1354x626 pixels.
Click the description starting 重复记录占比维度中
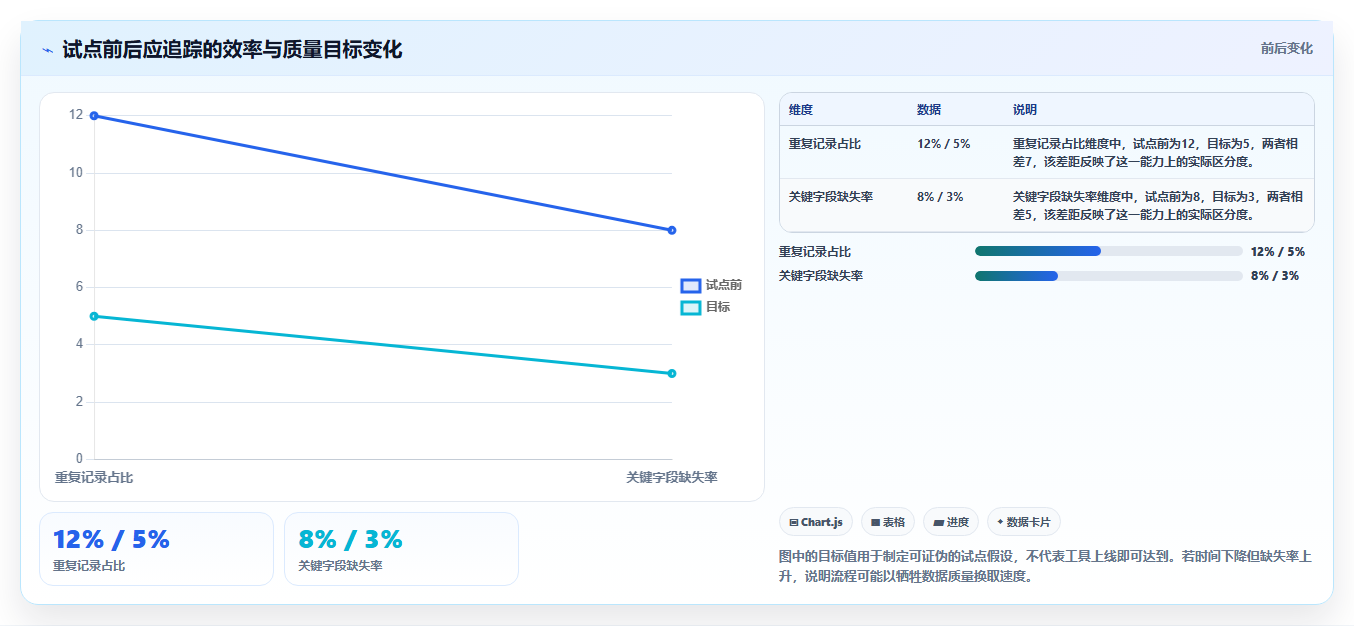(1156, 152)
